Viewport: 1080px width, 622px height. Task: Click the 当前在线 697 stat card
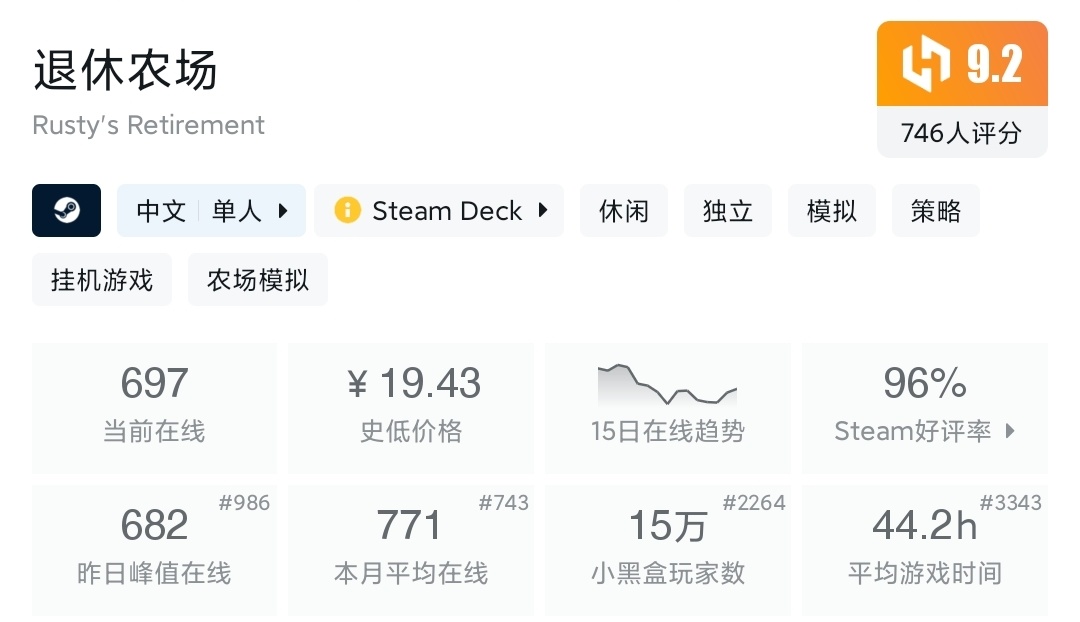pos(154,407)
